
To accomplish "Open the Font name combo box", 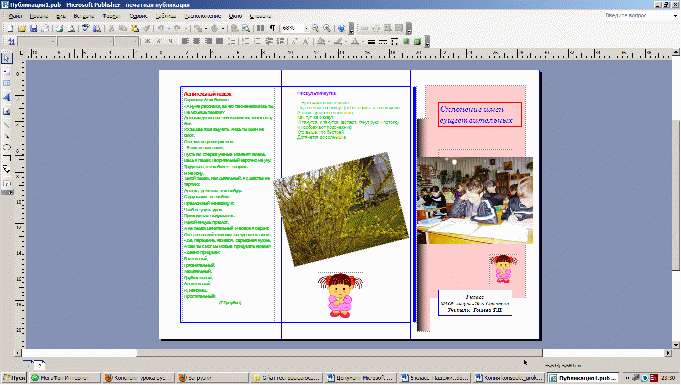I will click(x=86, y=41).
